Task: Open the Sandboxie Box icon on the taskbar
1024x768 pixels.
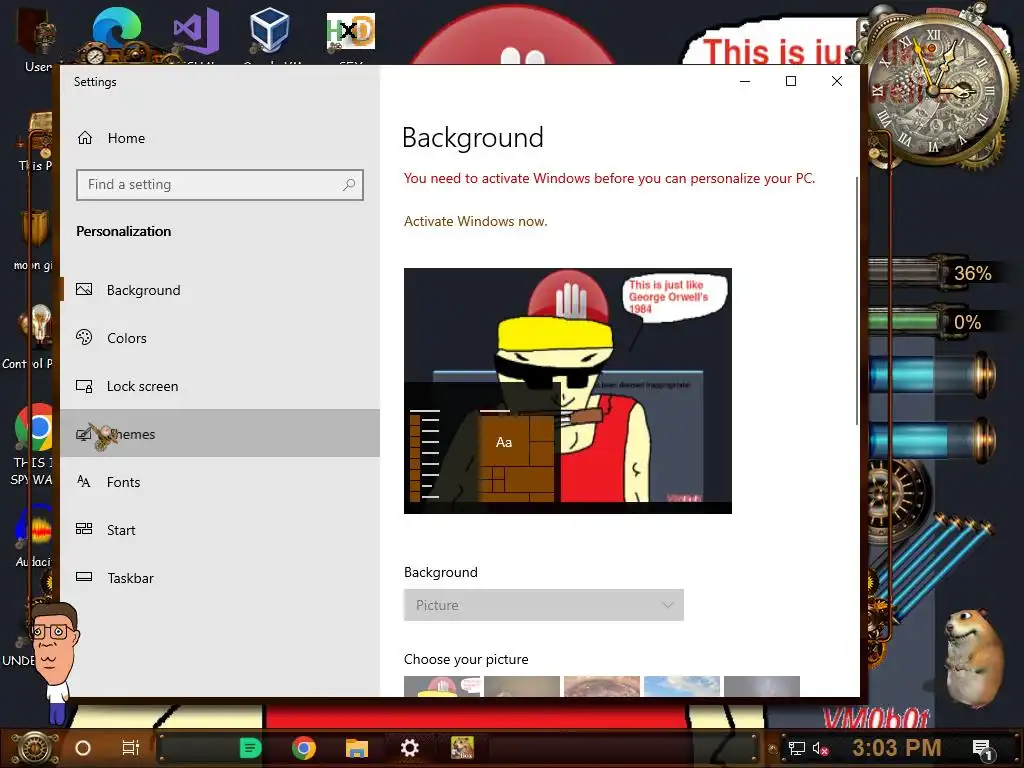Action: [x=462, y=748]
